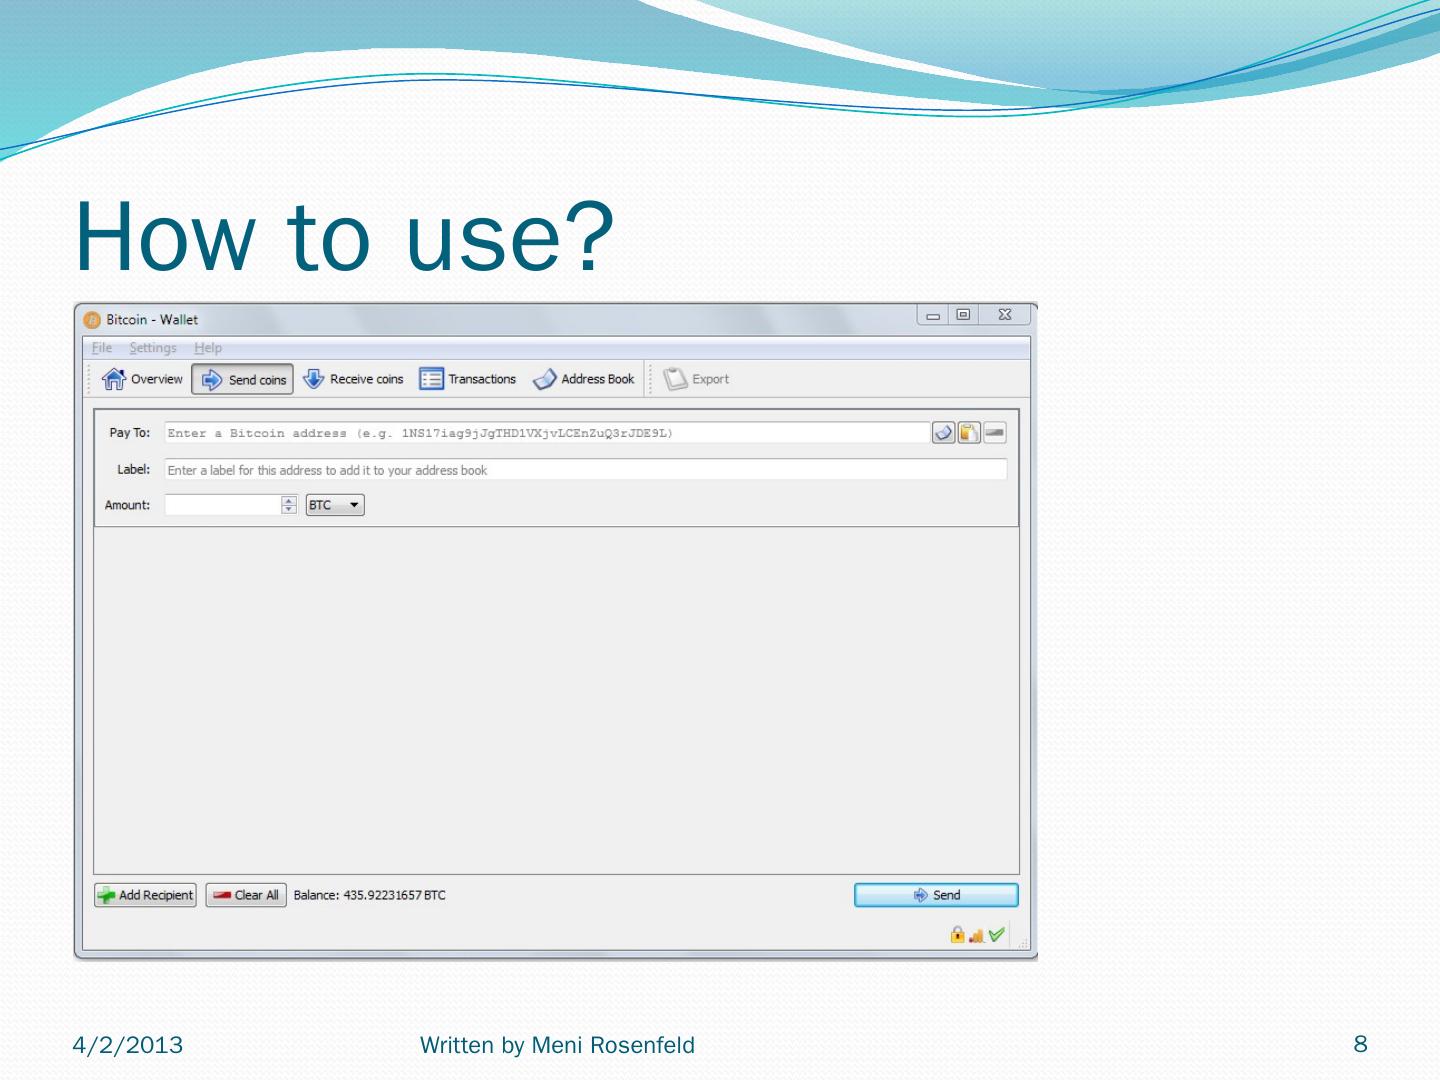1440x1080 pixels.
Task: Remove this recipient with the minus icon
Action: coord(995,433)
